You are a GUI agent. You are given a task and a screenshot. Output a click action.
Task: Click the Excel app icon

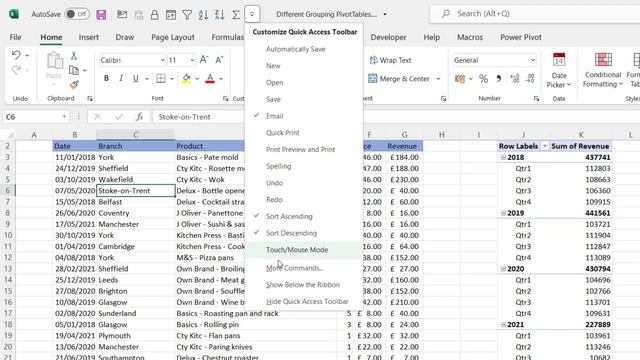pos(14,14)
